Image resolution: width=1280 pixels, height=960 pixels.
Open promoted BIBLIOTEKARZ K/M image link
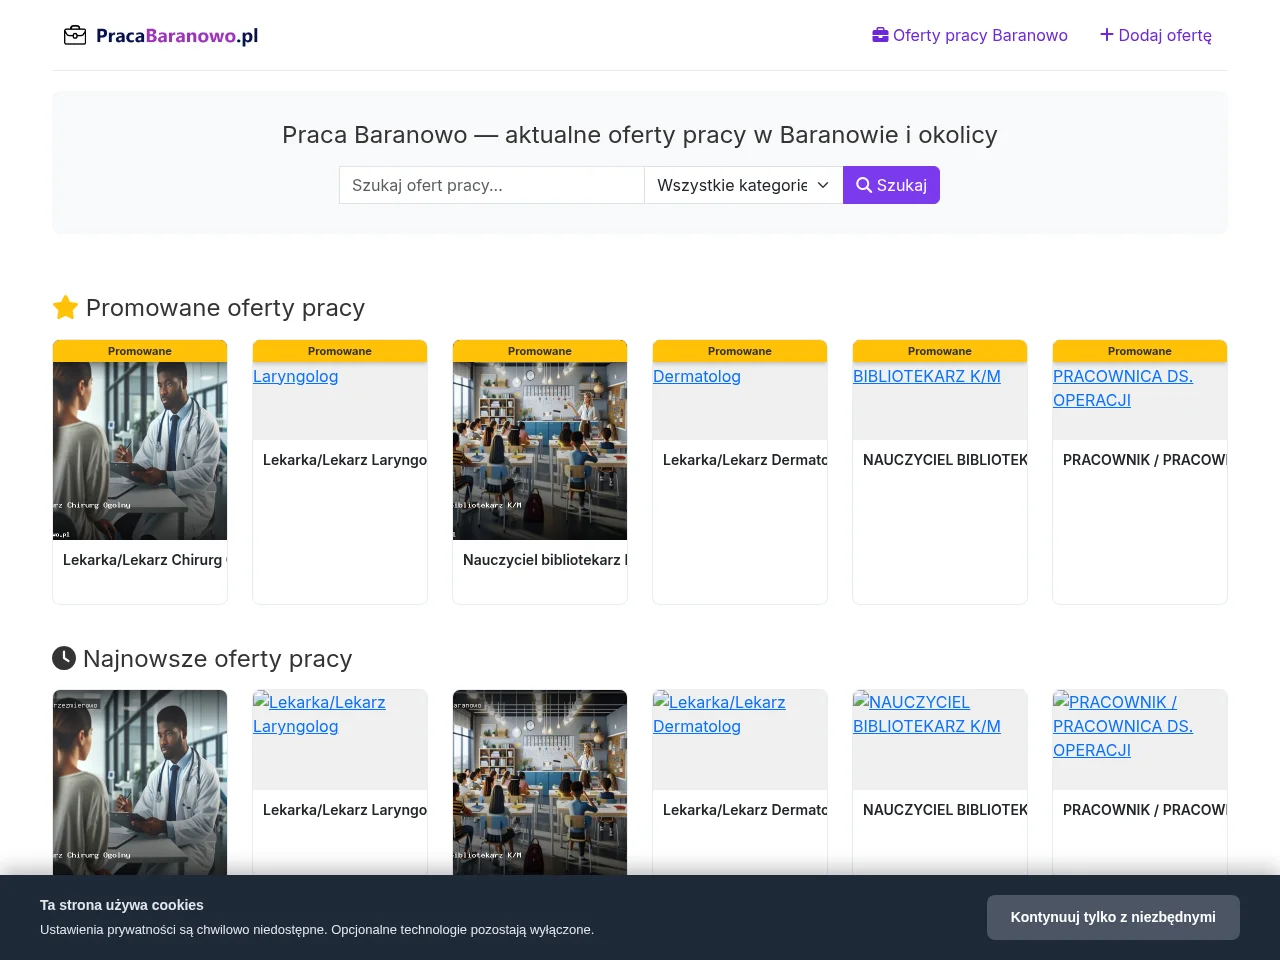[927, 376]
